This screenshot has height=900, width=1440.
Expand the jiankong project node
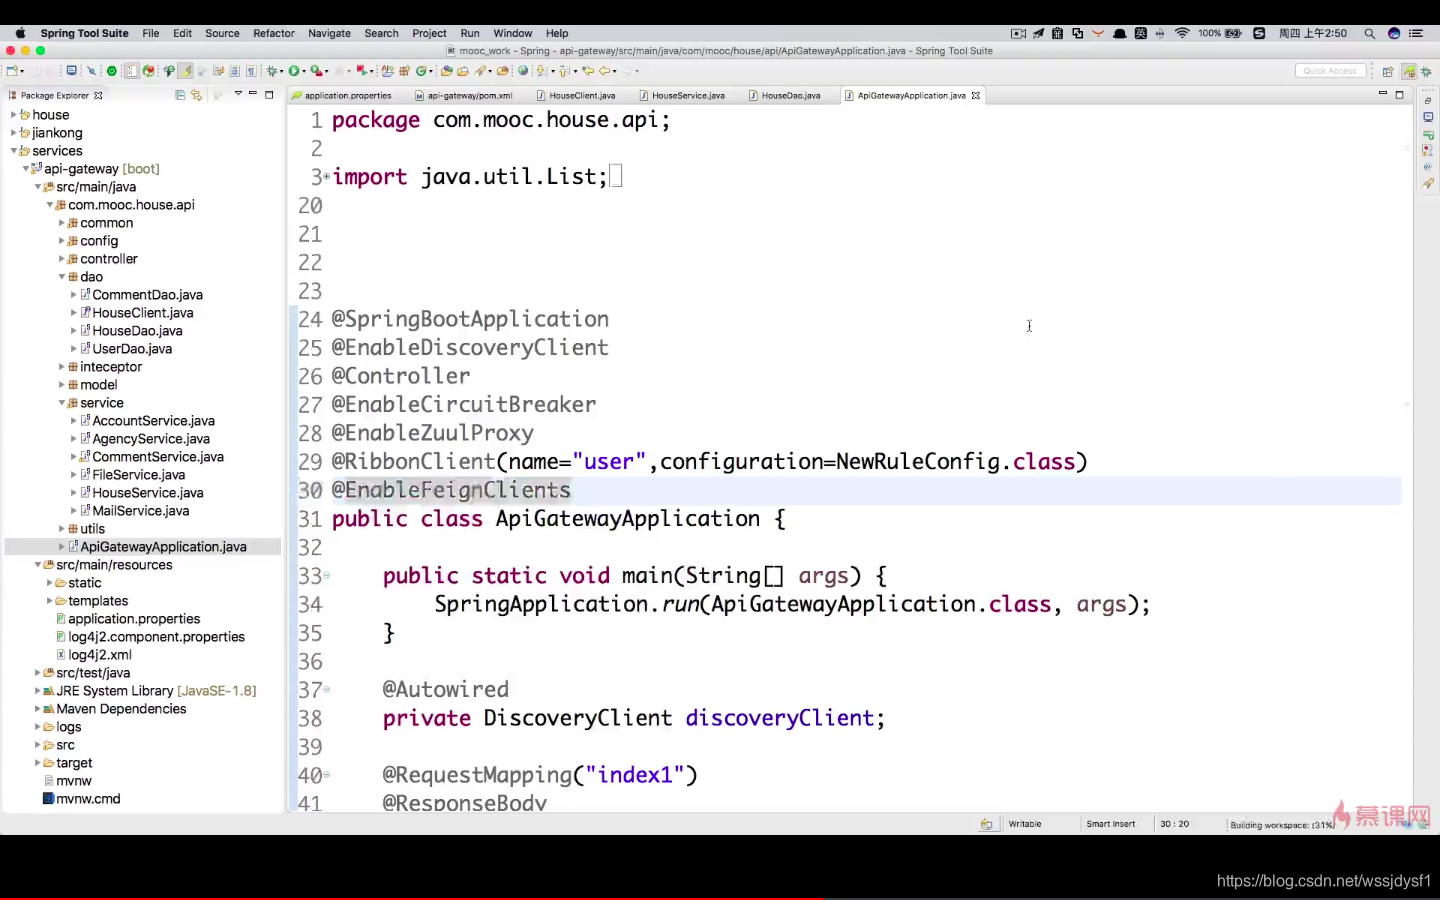14,133
